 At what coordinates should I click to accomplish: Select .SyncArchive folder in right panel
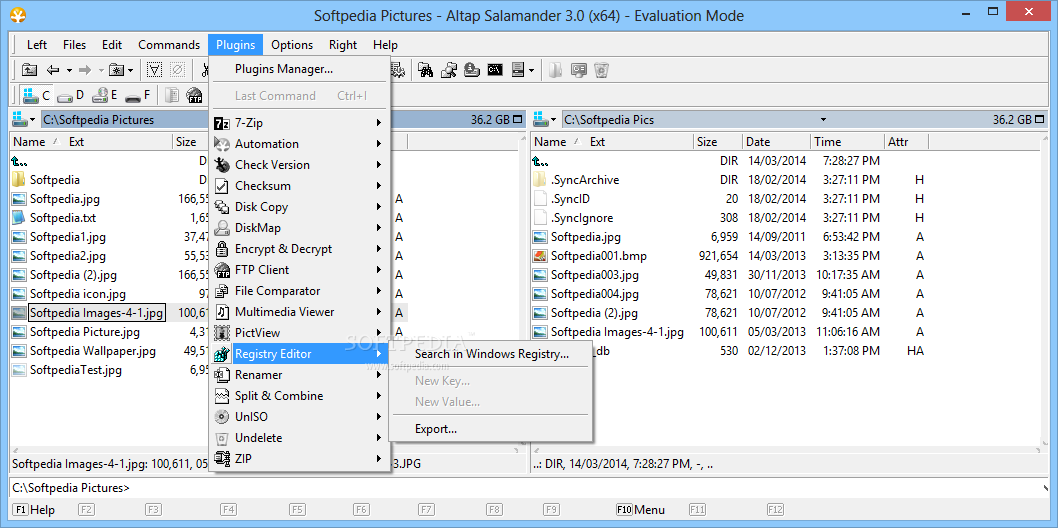[584, 180]
